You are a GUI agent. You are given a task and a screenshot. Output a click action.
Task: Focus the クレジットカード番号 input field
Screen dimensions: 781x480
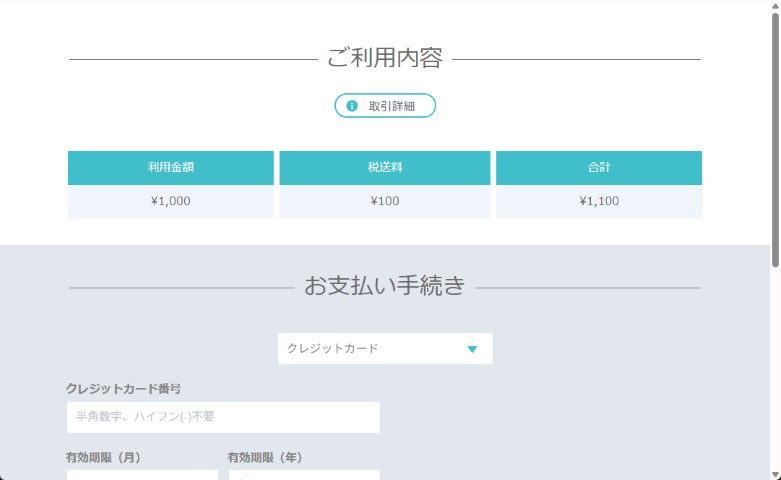(223, 417)
